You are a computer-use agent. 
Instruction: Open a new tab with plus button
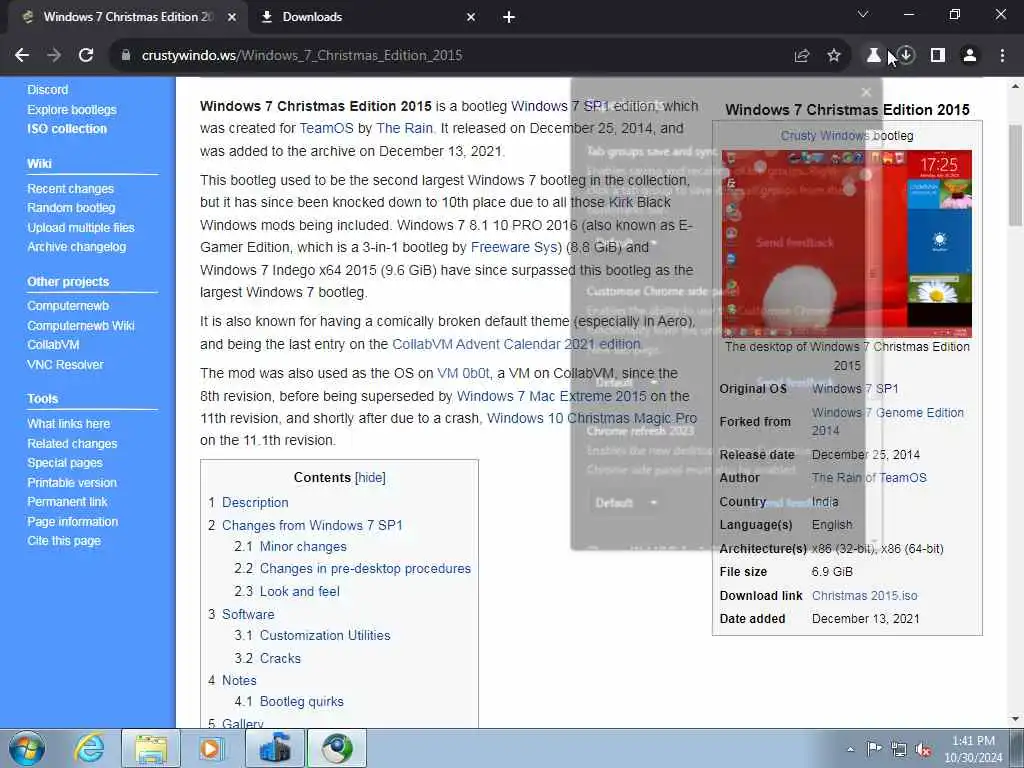[x=509, y=17]
